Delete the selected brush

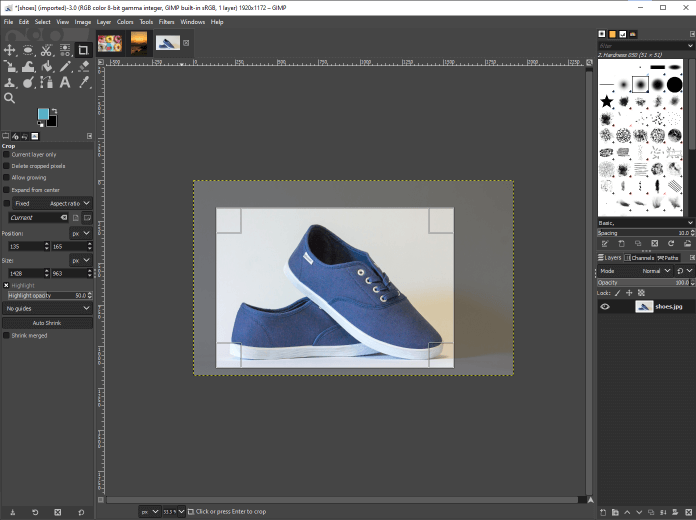tap(654, 243)
